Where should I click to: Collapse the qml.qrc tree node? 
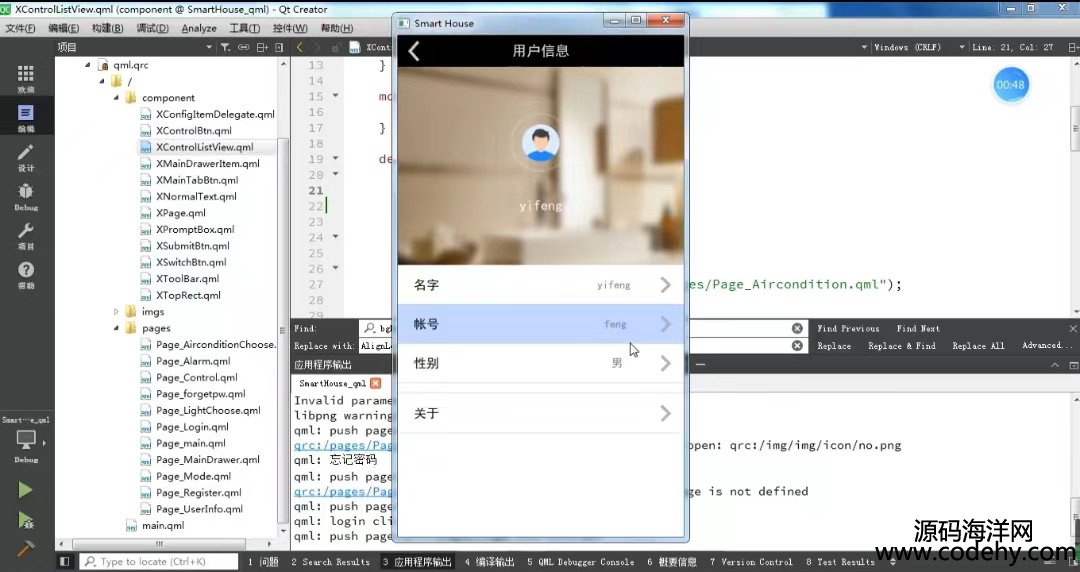[x=87, y=65]
